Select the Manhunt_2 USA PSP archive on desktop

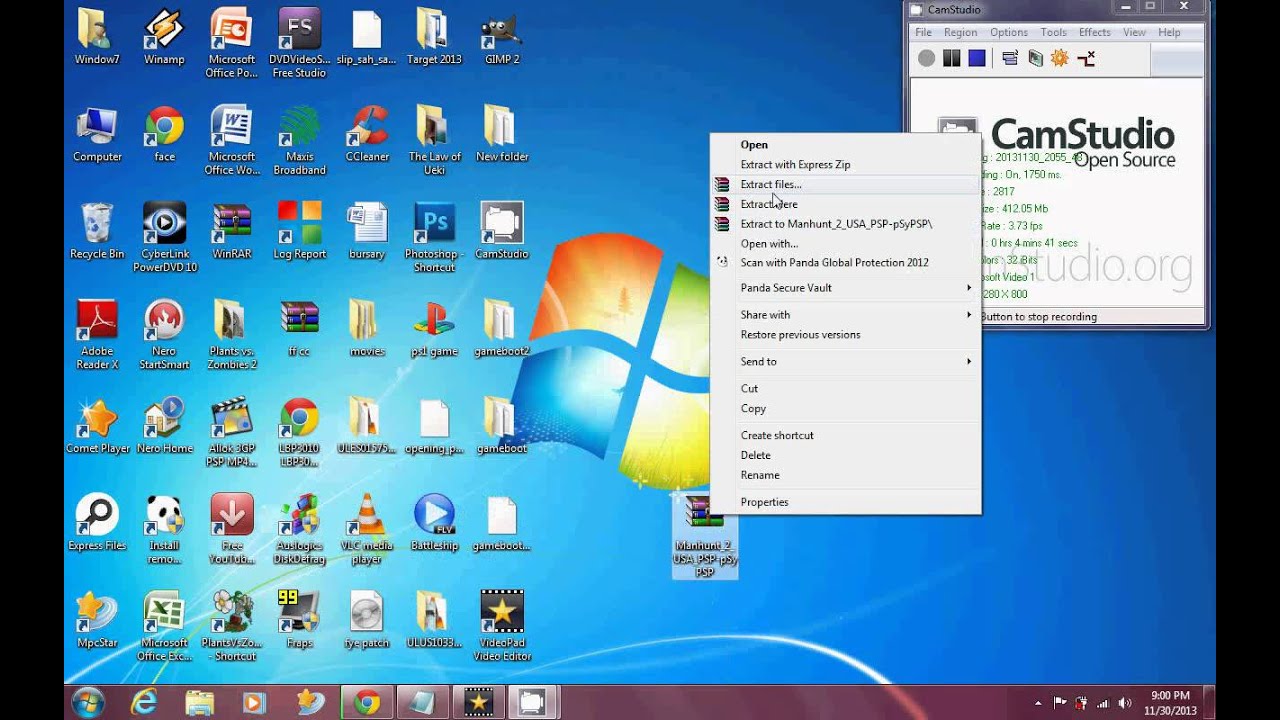point(705,536)
